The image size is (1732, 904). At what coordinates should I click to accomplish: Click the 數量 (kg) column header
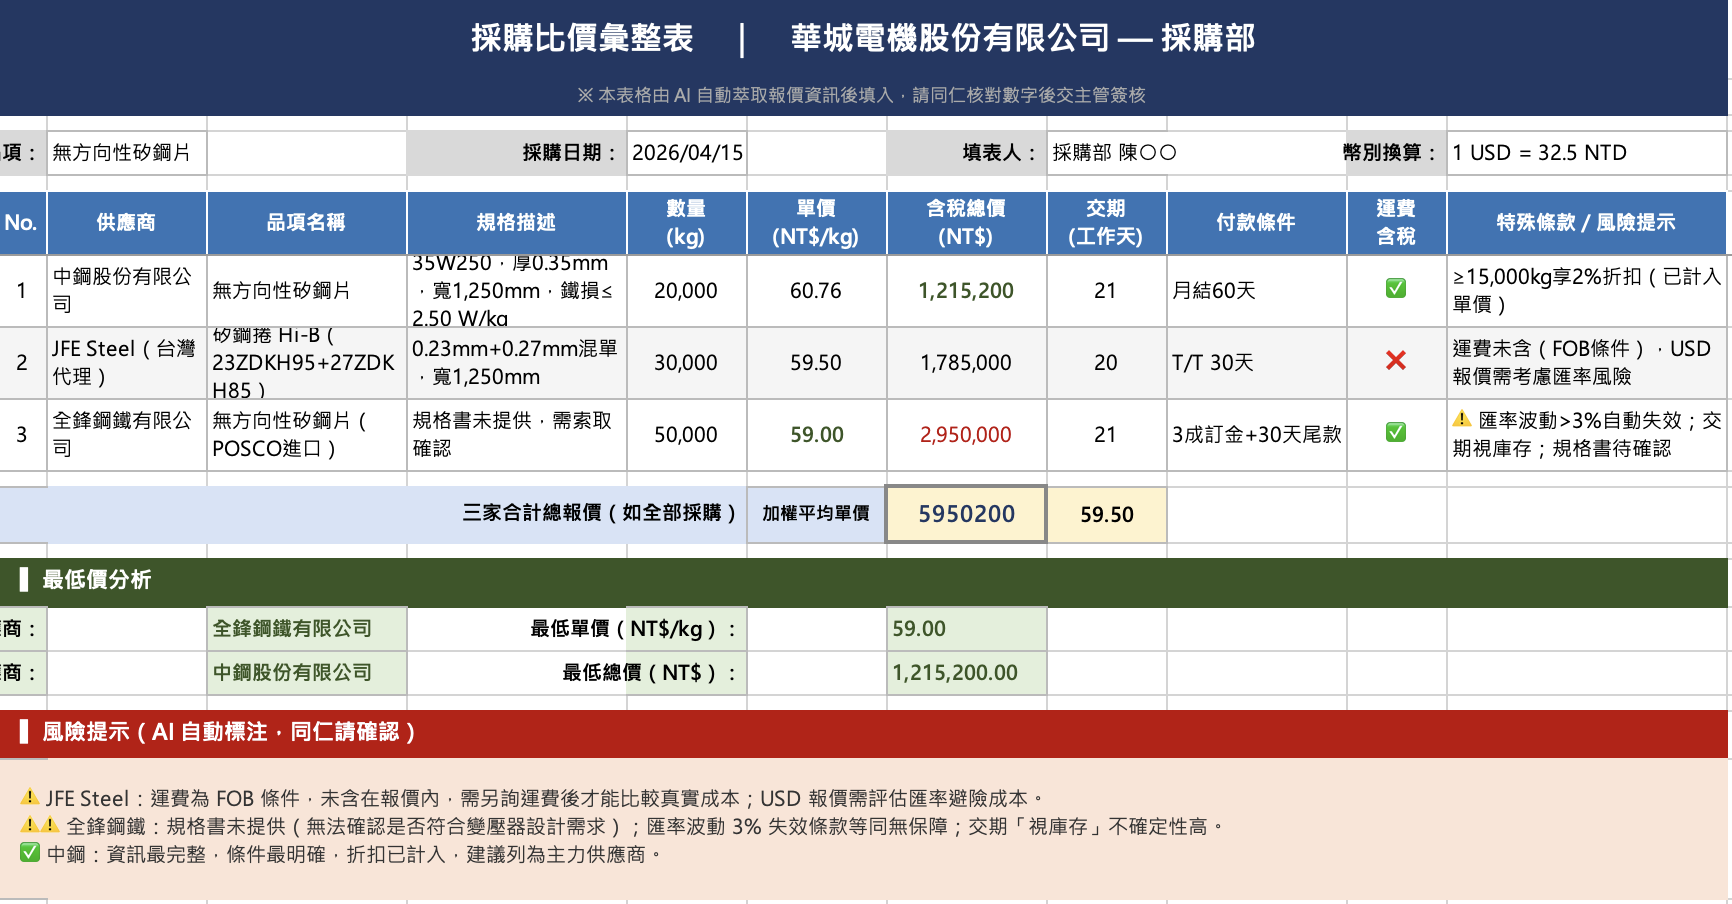pos(687,223)
